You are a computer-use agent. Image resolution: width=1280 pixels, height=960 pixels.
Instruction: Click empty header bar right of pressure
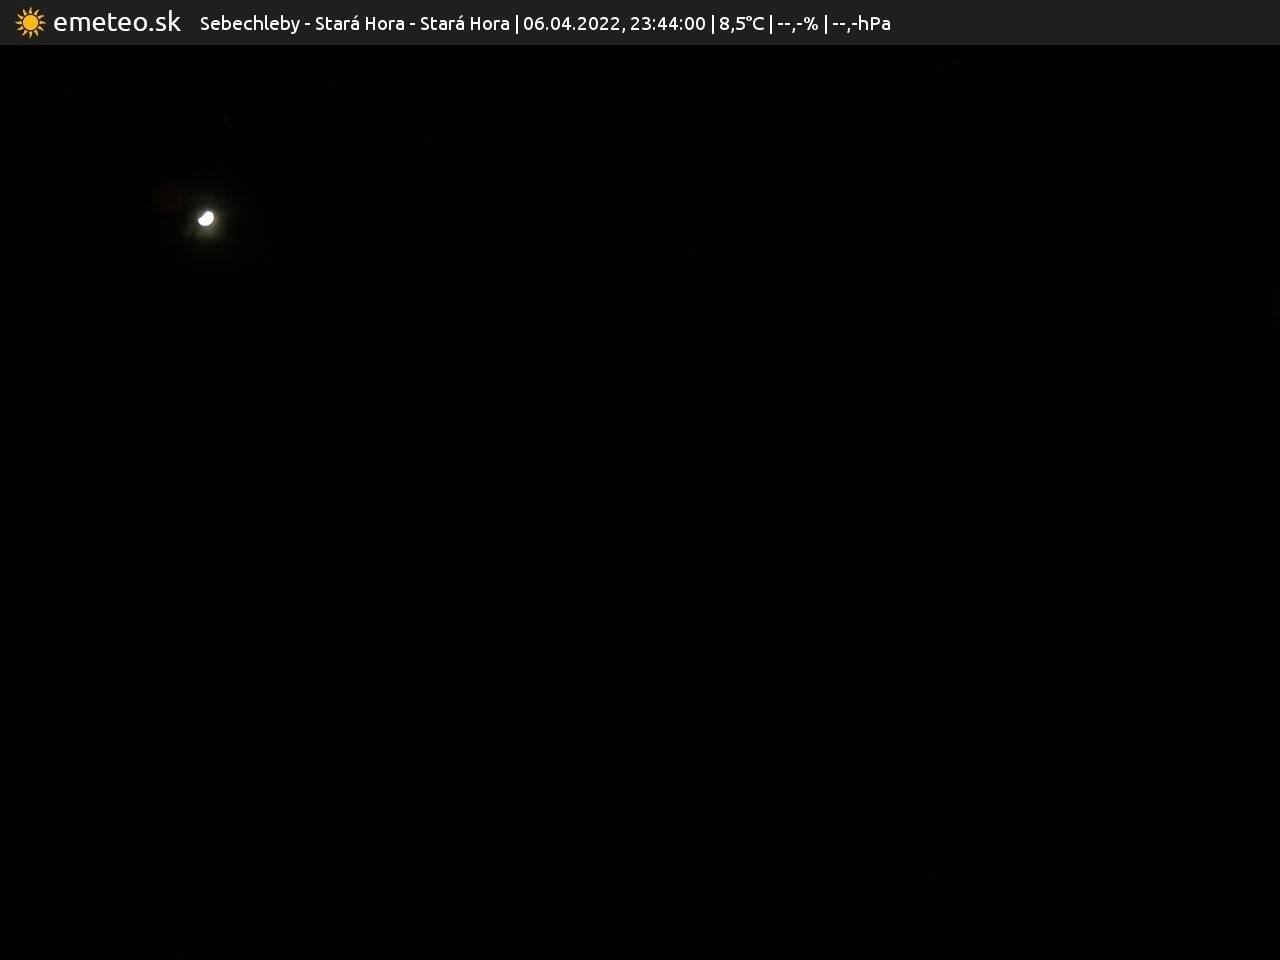tap(1080, 22)
